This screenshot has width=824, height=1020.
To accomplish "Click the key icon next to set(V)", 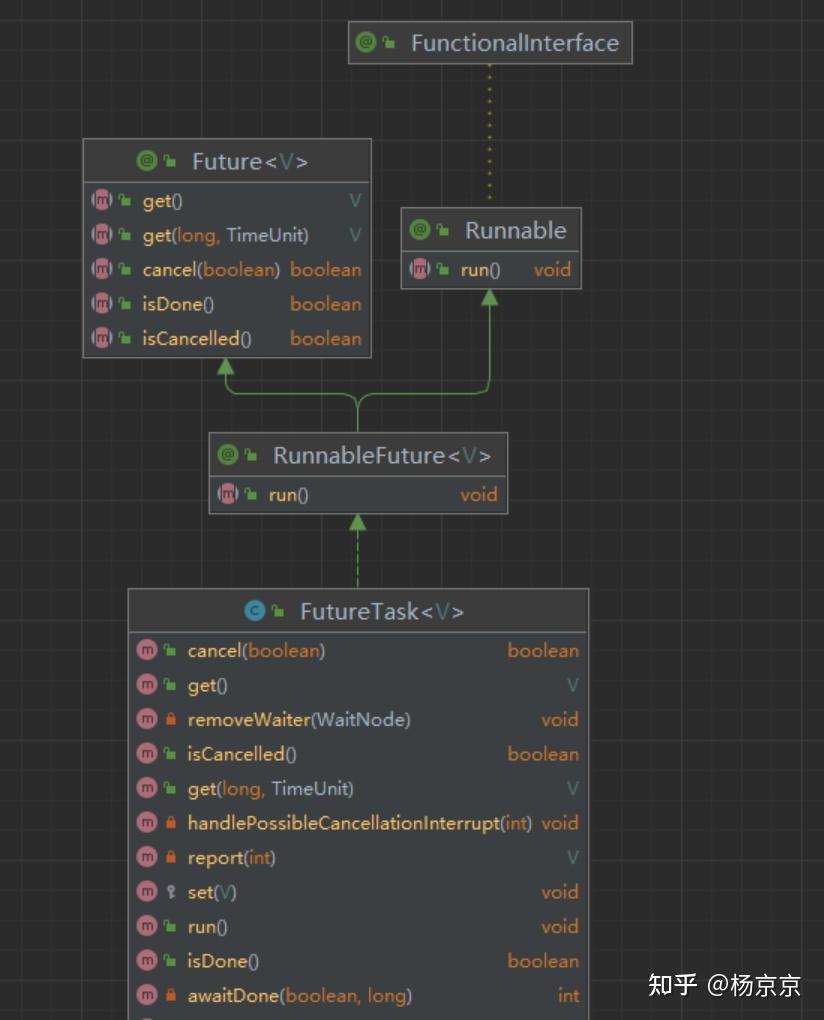I will click(x=170, y=892).
